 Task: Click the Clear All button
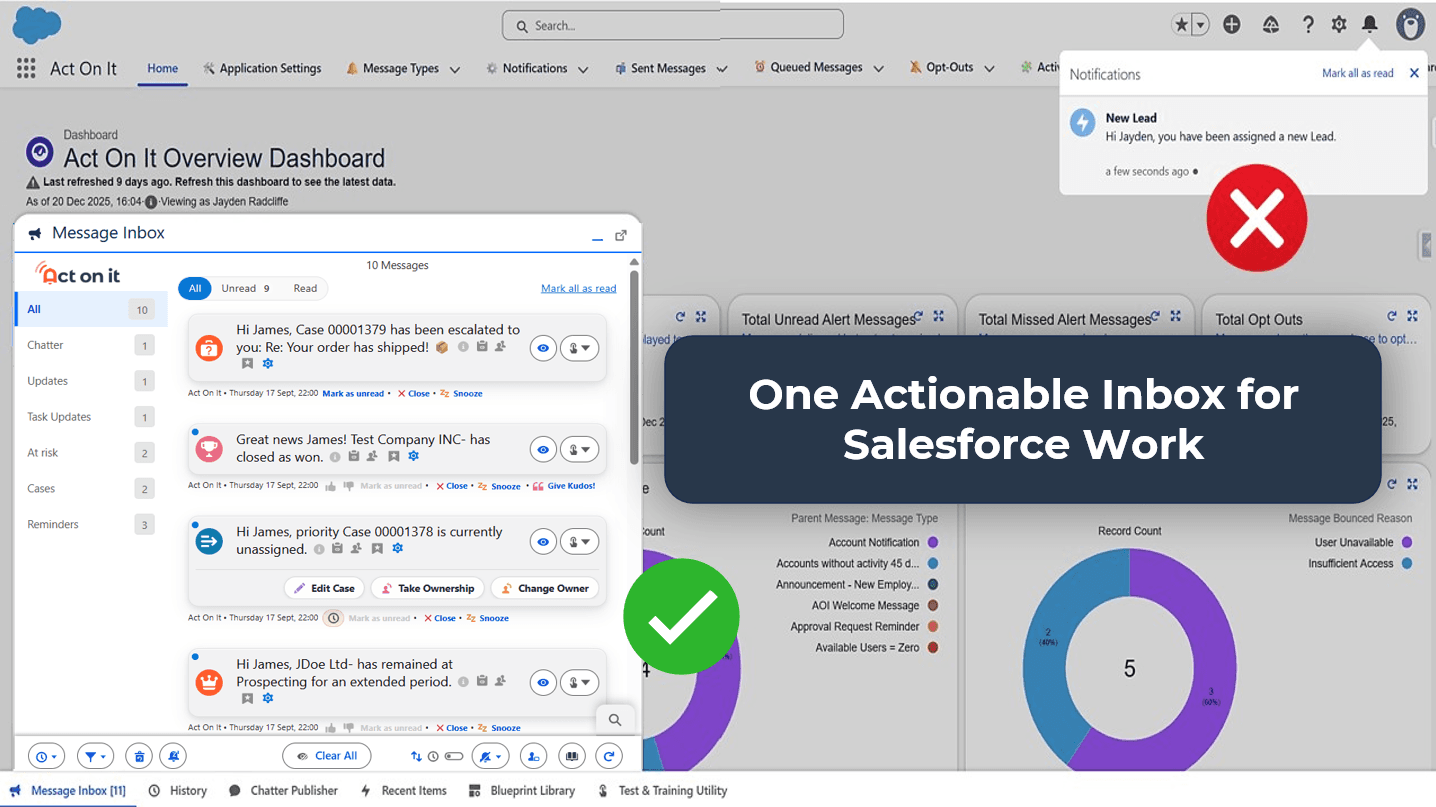[327, 756]
